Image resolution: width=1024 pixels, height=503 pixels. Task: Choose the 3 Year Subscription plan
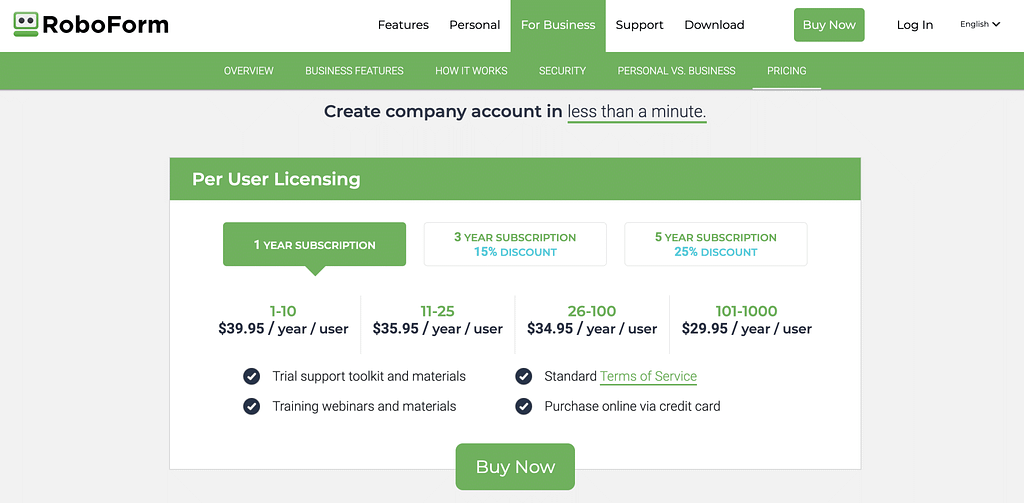[515, 245]
